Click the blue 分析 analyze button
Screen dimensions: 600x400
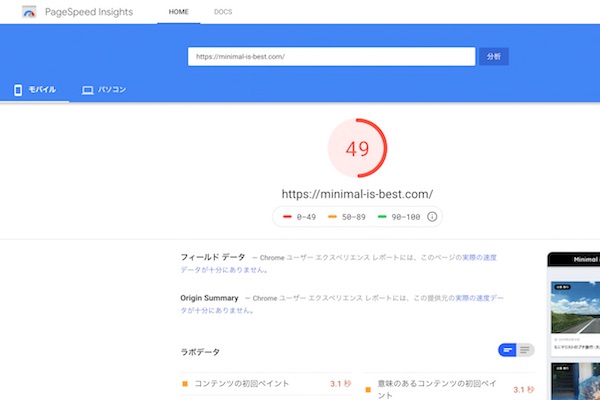click(494, 57)
